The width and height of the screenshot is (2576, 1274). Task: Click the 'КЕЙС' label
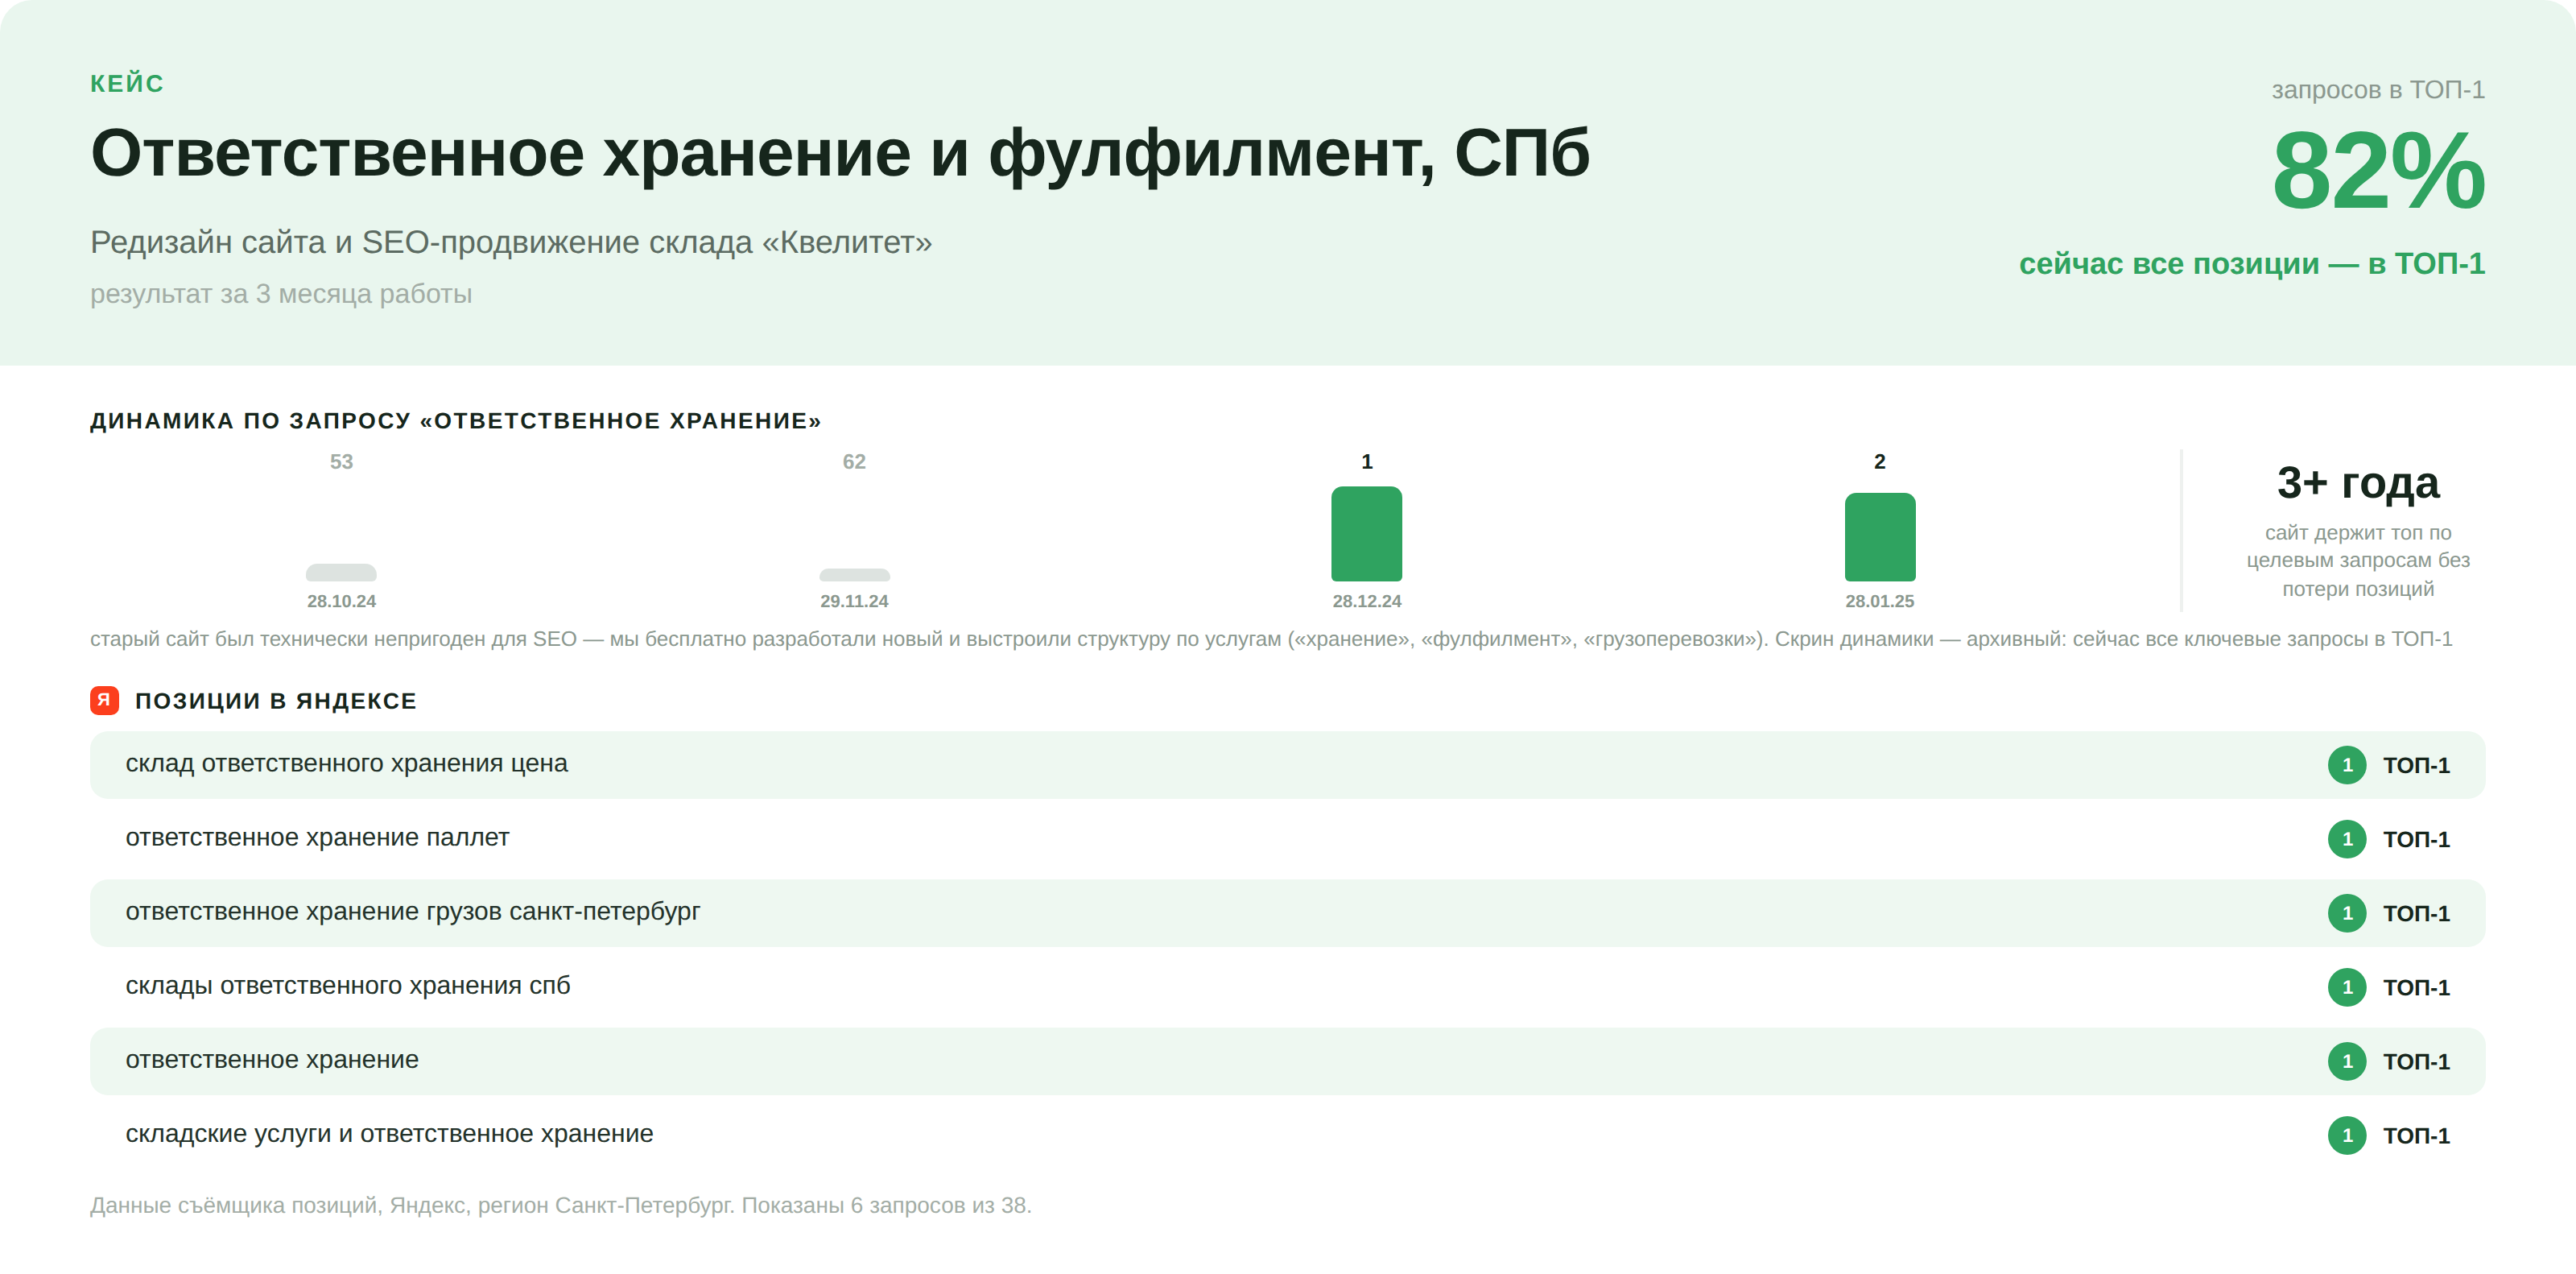click(127, 84)
